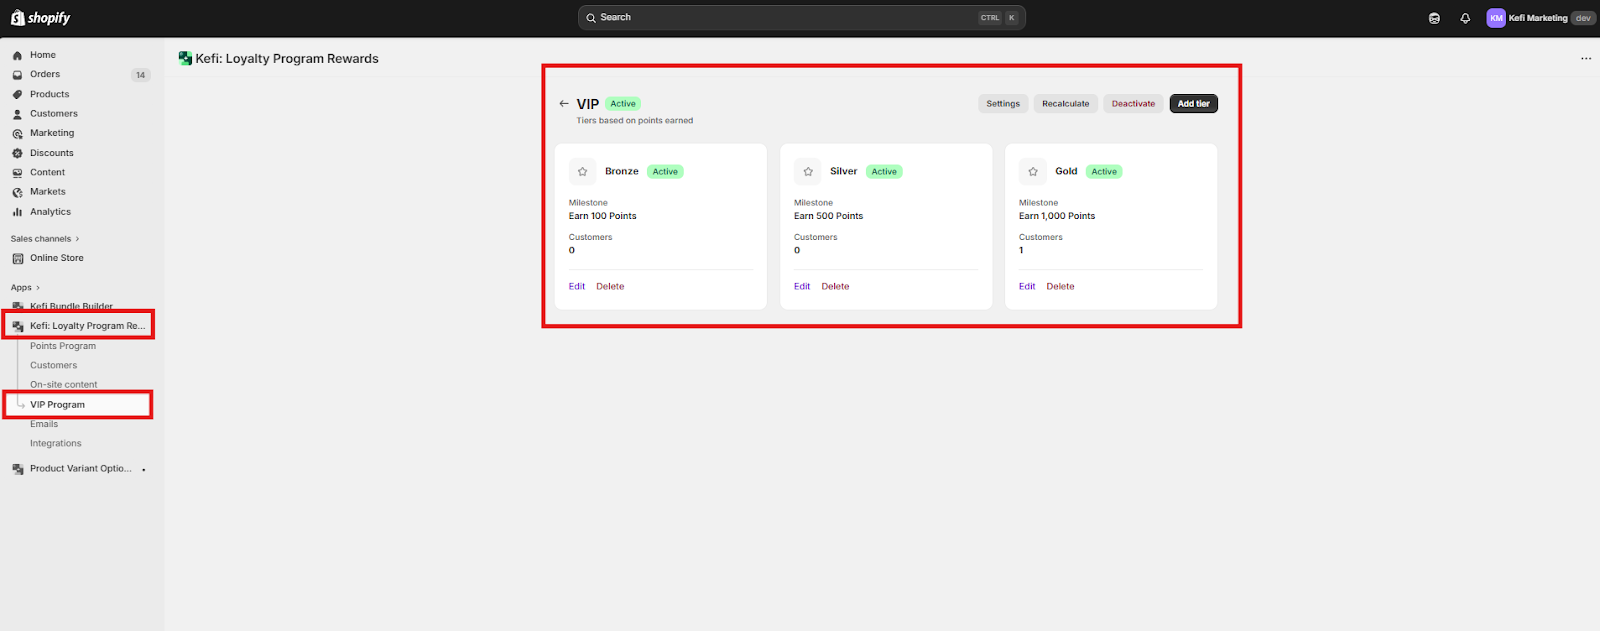Open Points Program in the sidebar
1600x631 pixels.
(63, 346)
